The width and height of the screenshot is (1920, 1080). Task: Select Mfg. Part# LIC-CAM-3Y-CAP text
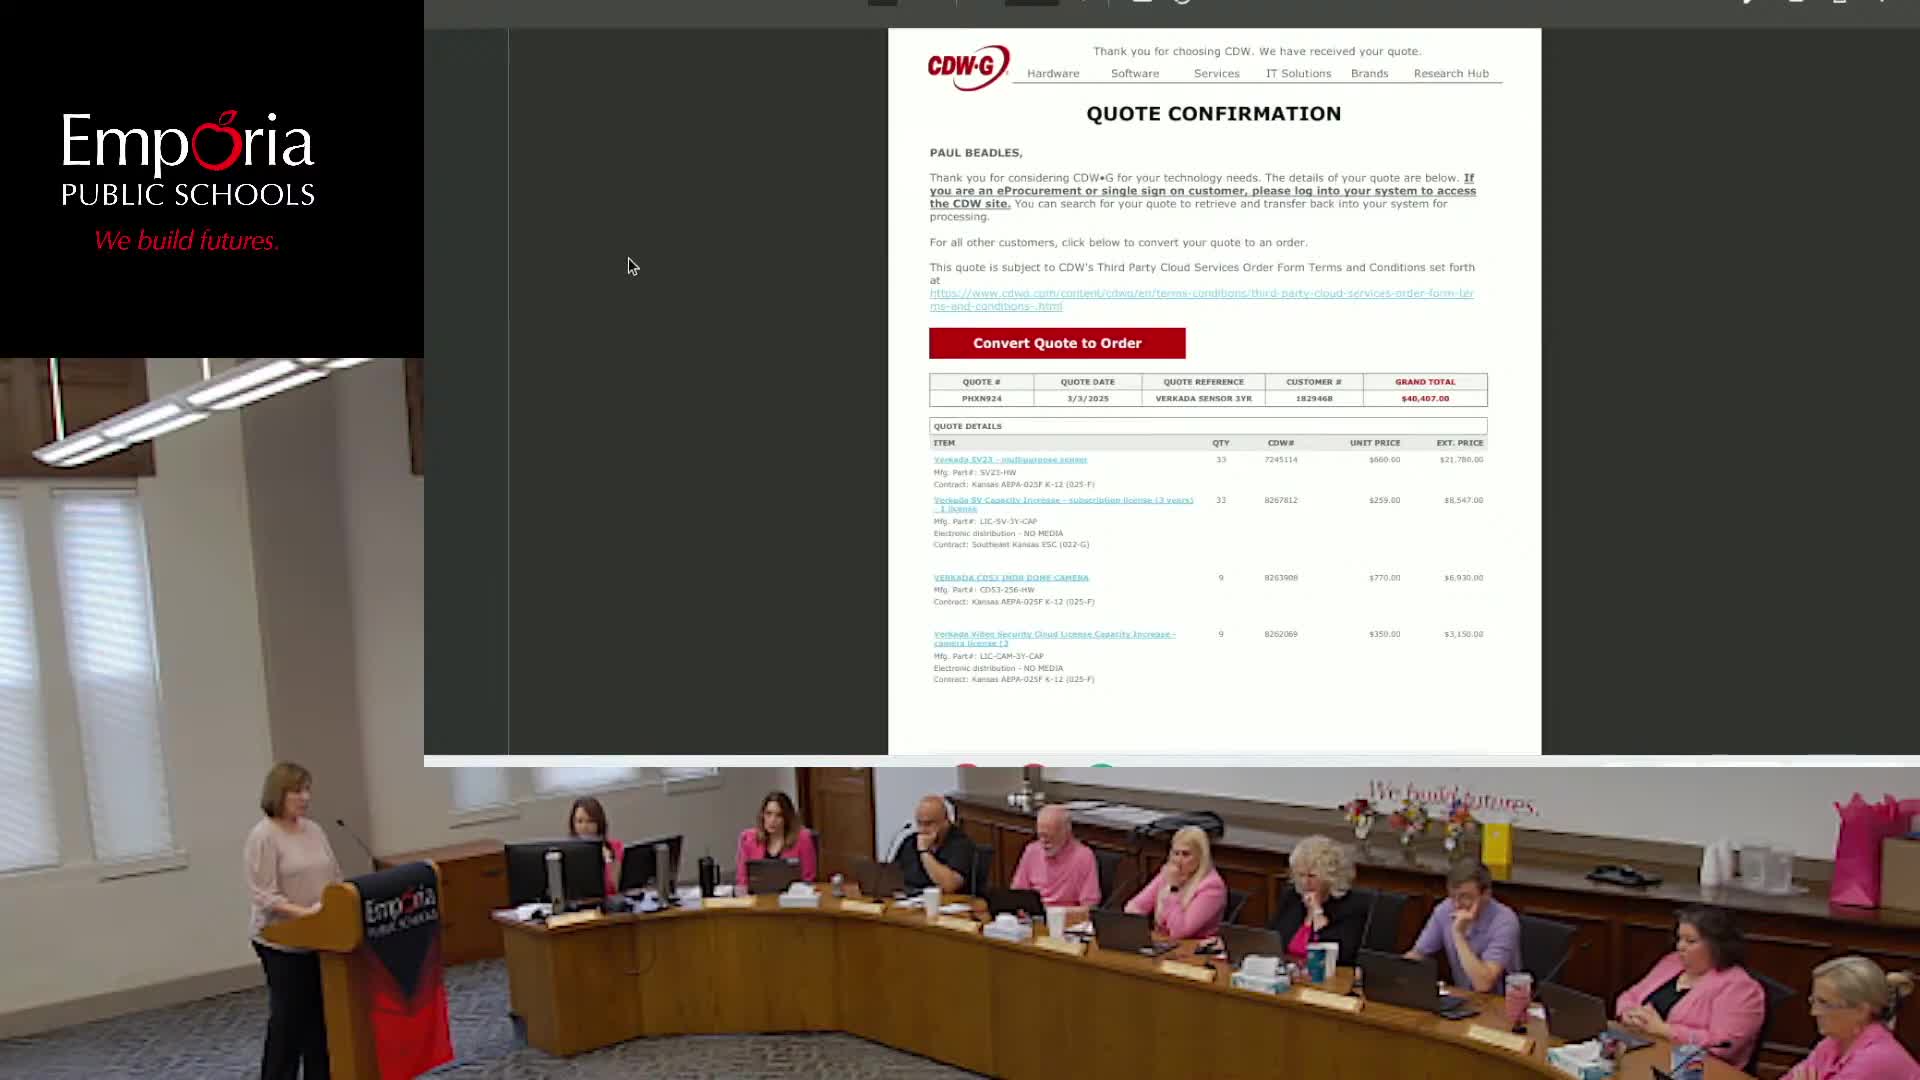pyautogui.click(x=988, y=656)
